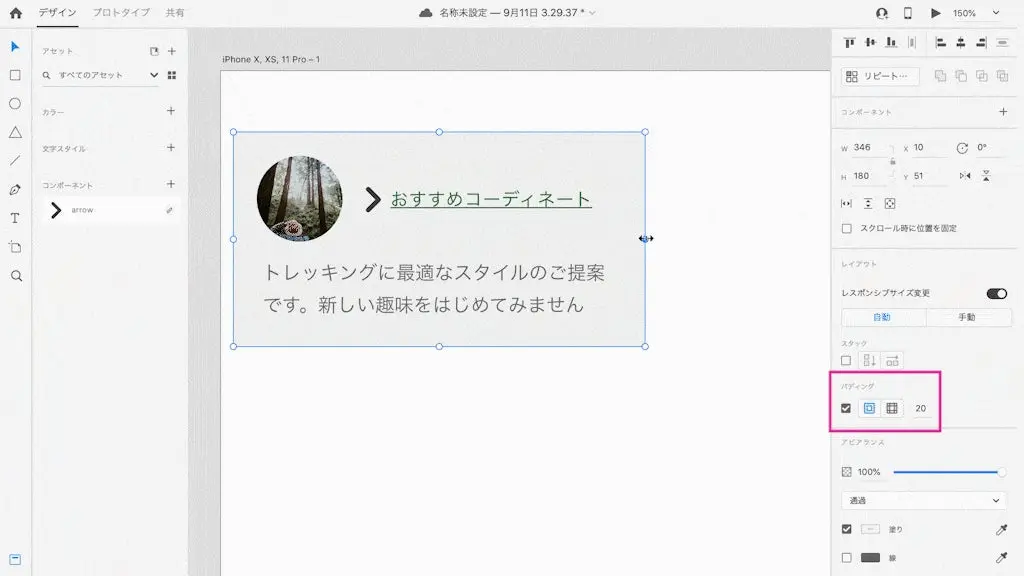Select the 手動 resize option

coord(967,317)
